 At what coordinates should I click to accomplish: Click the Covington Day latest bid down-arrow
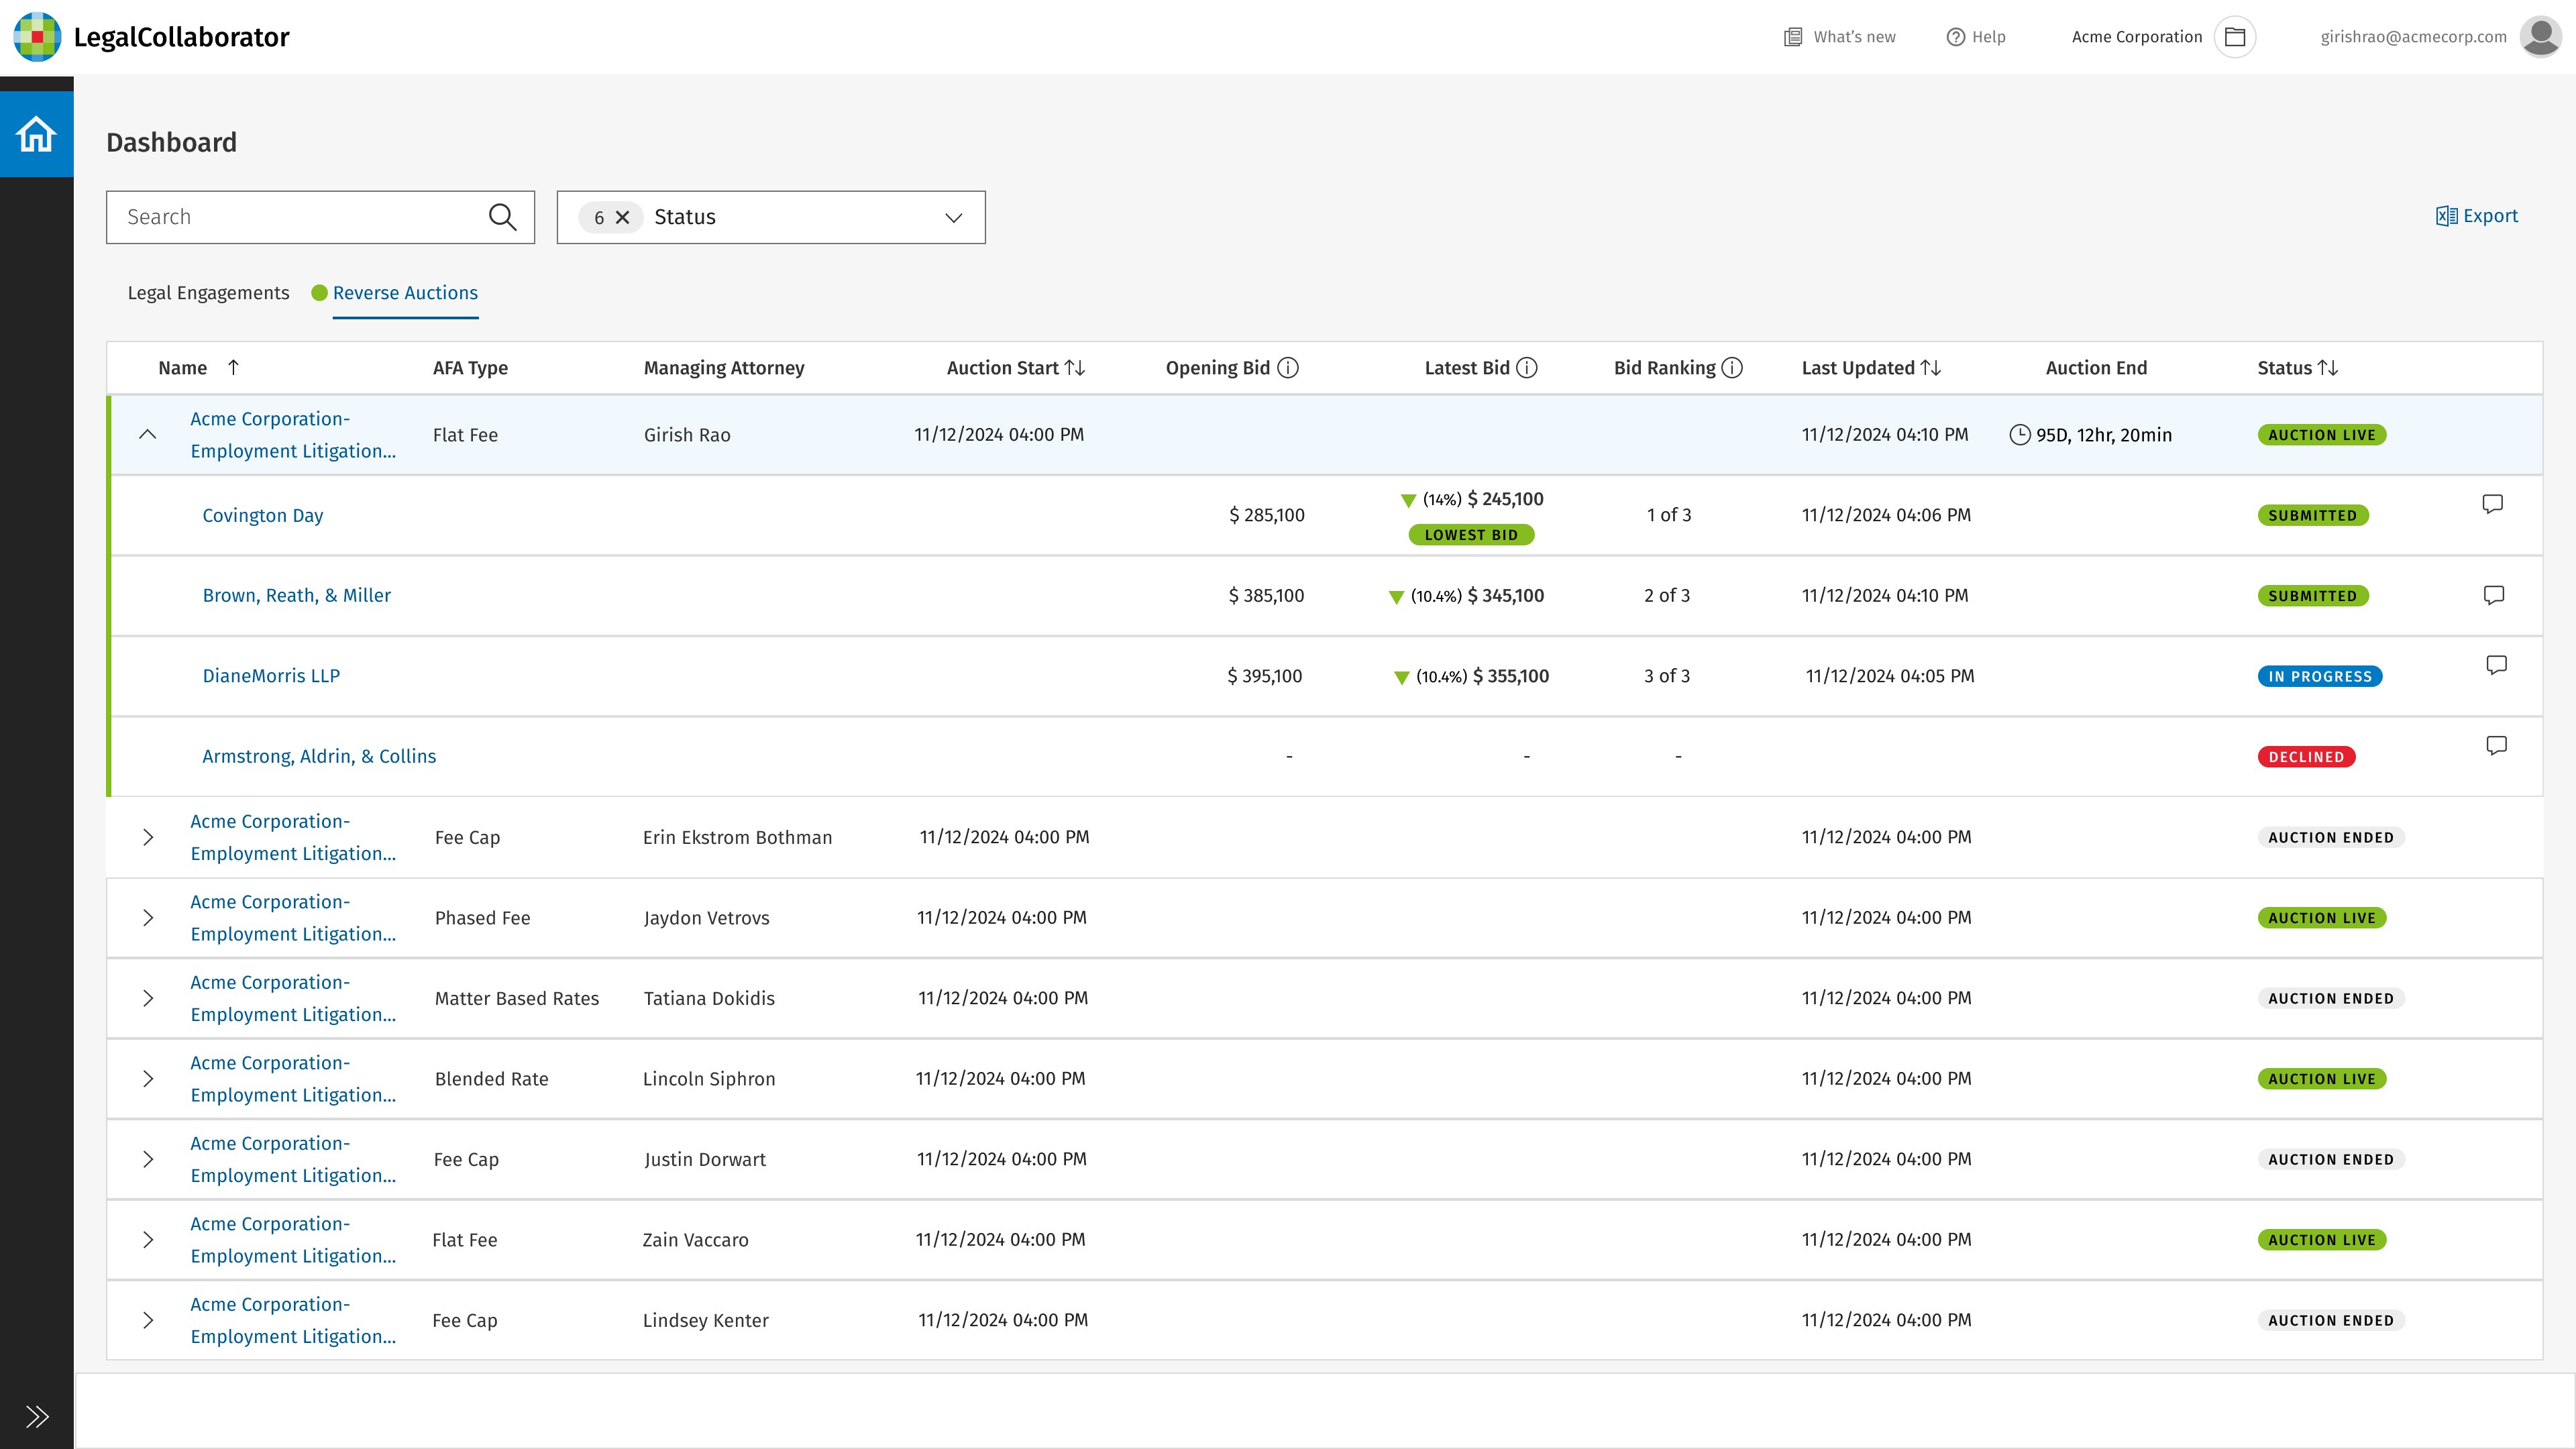coord(1408,500)
